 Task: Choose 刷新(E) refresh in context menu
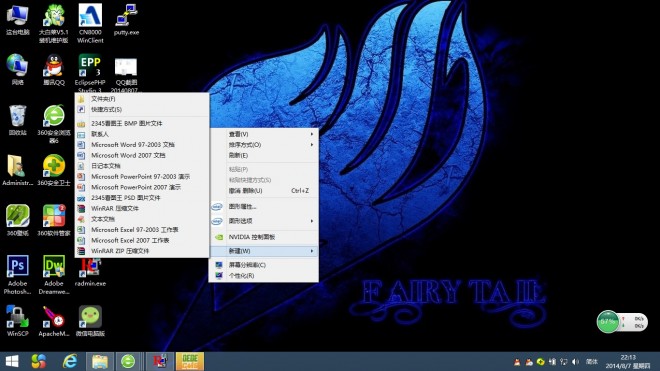(x=264, y=155)
